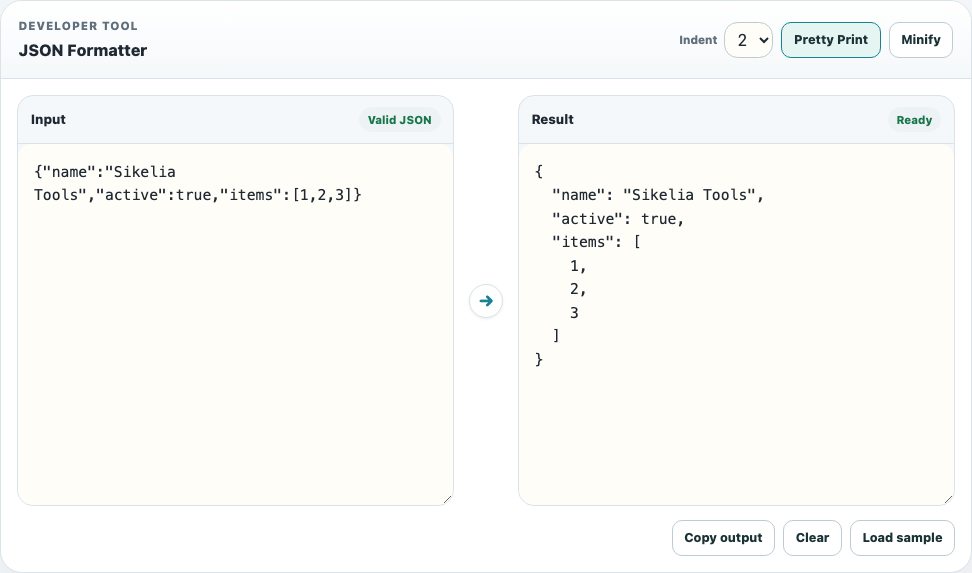Screen dimensions: 972x573
Task: Click the Ready status badge
Action: coord(914,120)
